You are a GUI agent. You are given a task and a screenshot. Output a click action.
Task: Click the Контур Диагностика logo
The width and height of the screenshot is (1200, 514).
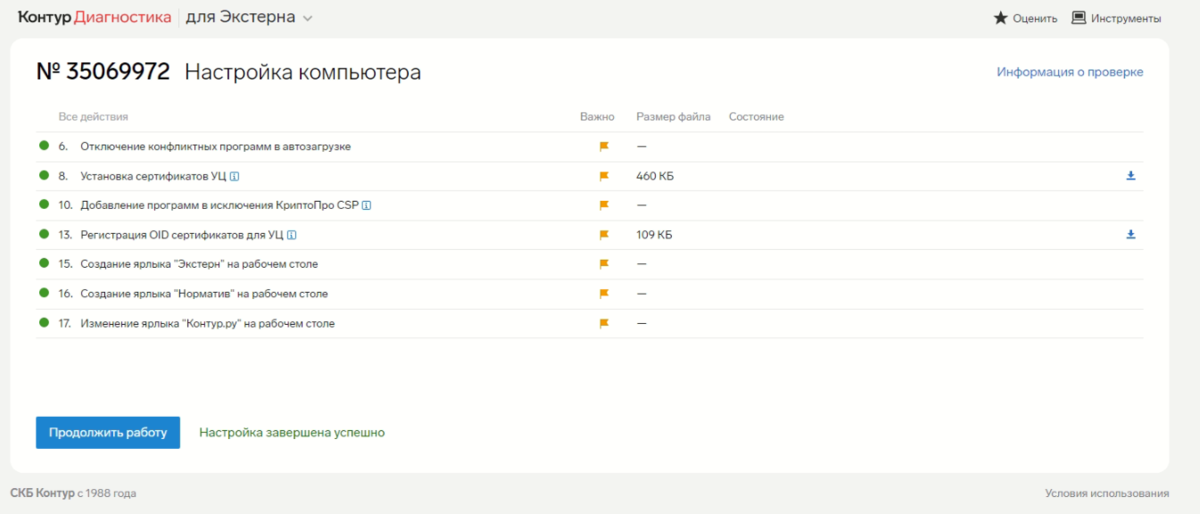tap(94, 17)
